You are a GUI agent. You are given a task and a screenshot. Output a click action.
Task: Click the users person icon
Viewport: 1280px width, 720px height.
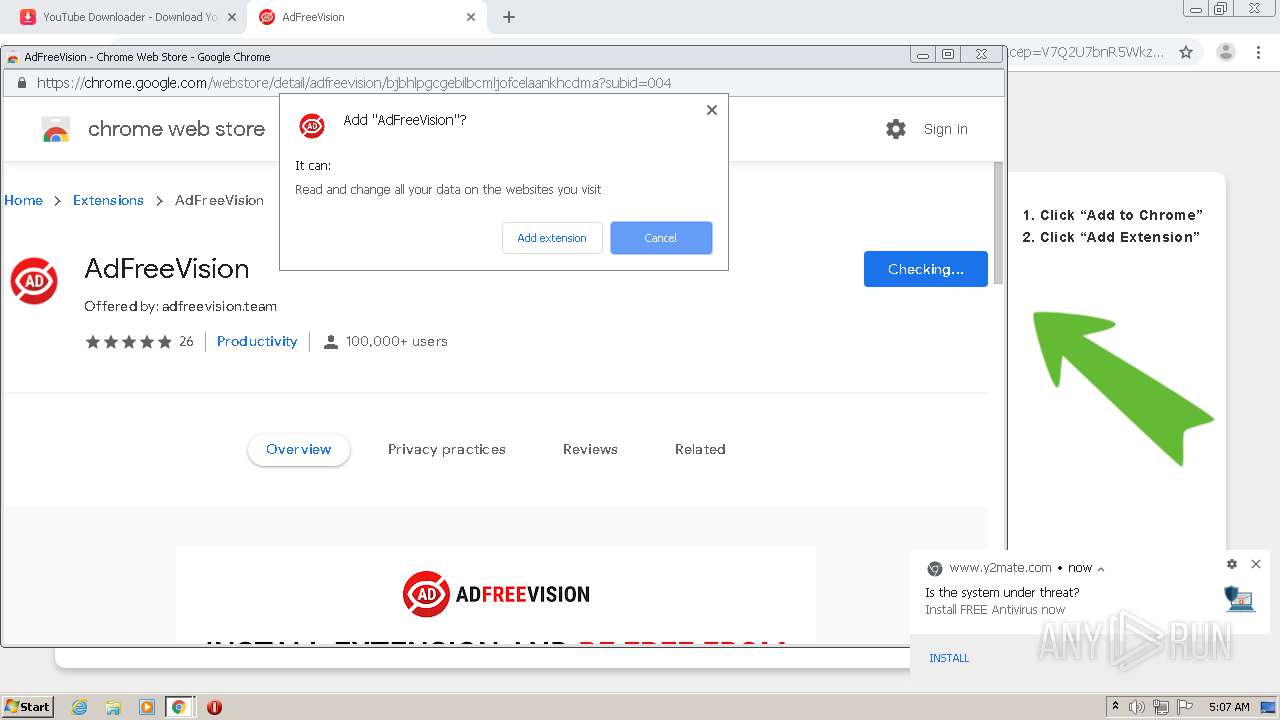[331, 342]
